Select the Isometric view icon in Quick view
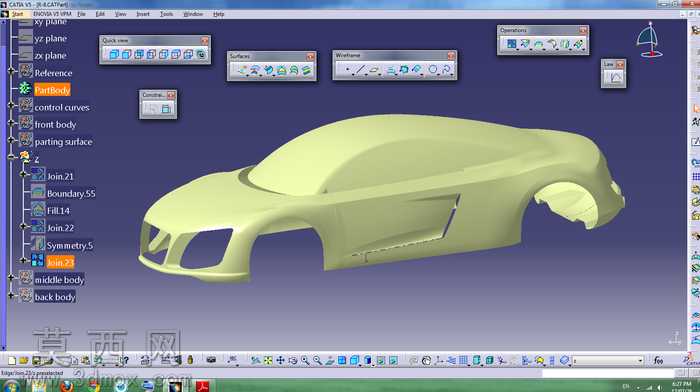The height and width of the screenshot is (392, 700). pos(114,54)
